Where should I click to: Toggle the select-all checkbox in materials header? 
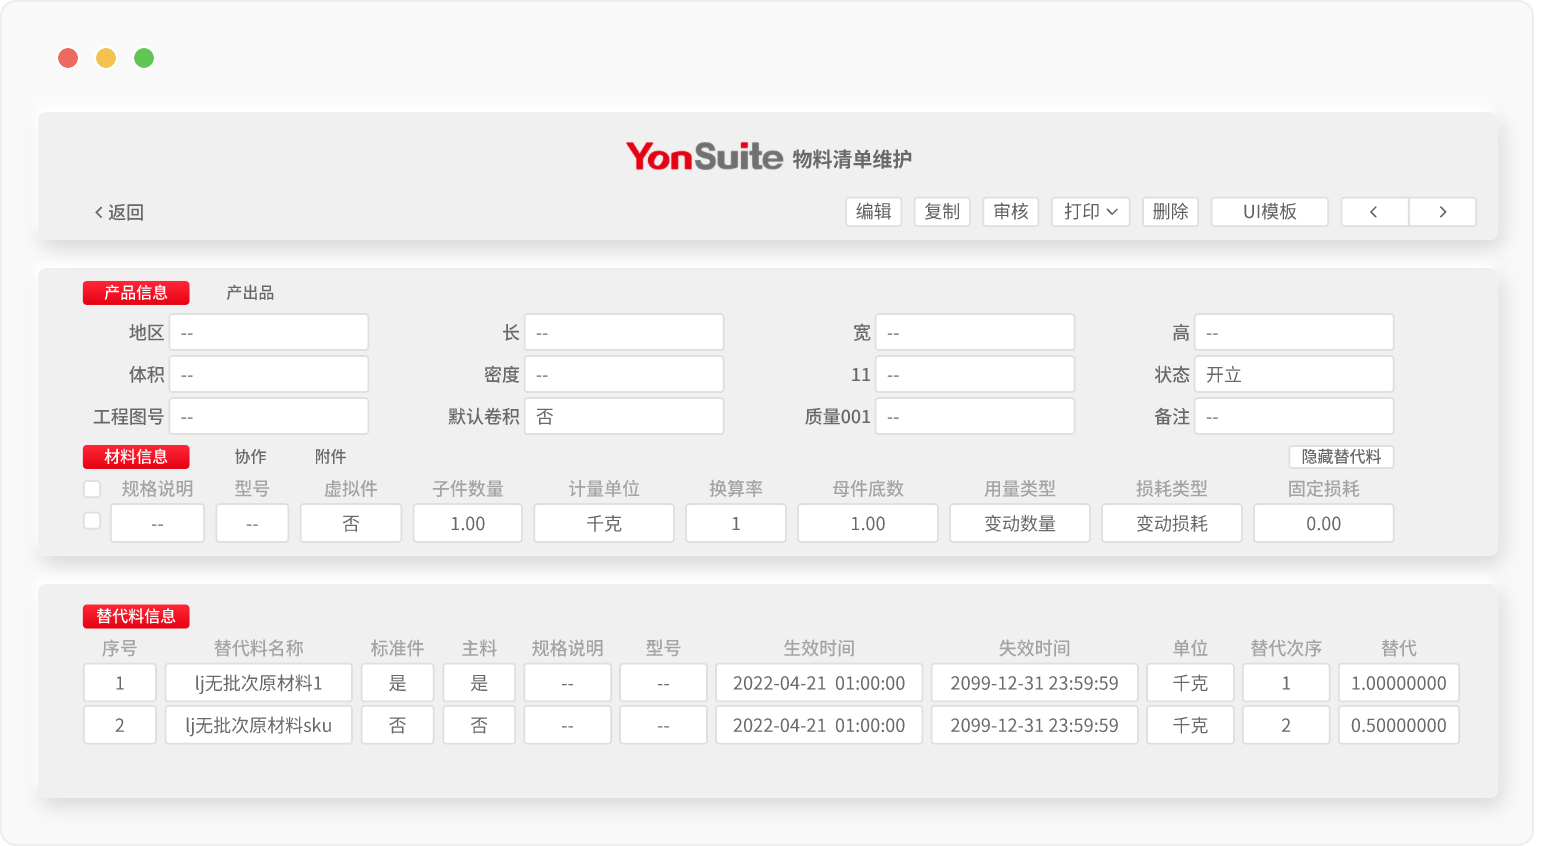[92, 489]
